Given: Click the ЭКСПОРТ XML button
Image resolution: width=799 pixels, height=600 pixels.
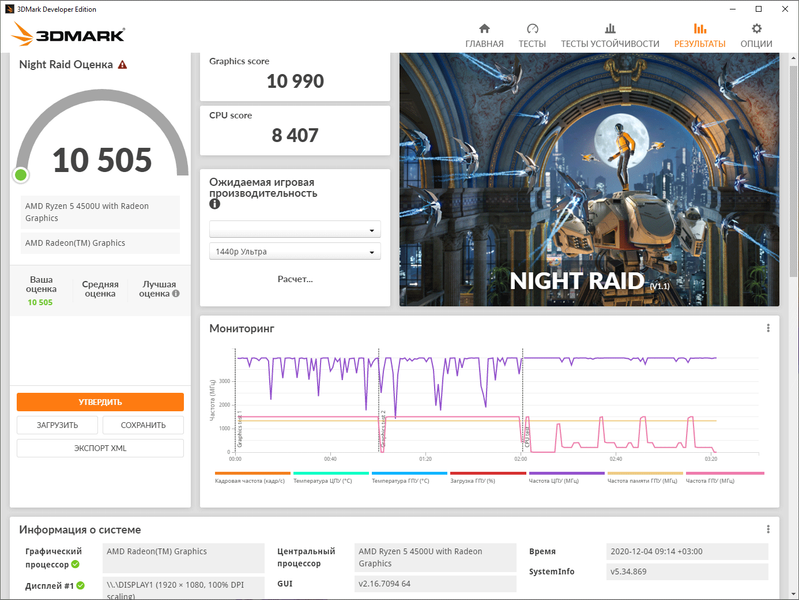Looking at the screenshot, I should (x=100, y=448).
